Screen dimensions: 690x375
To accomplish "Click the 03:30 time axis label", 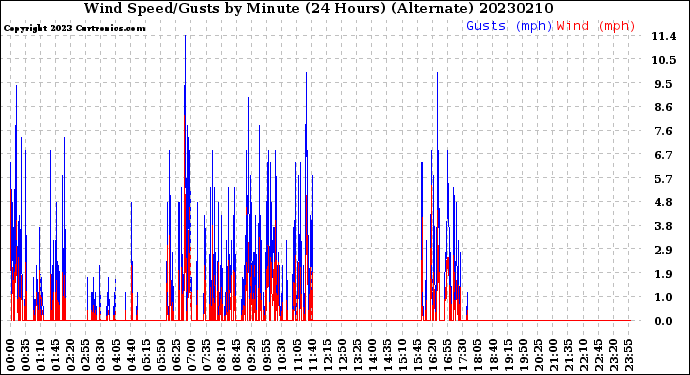I will coord(101,355).
